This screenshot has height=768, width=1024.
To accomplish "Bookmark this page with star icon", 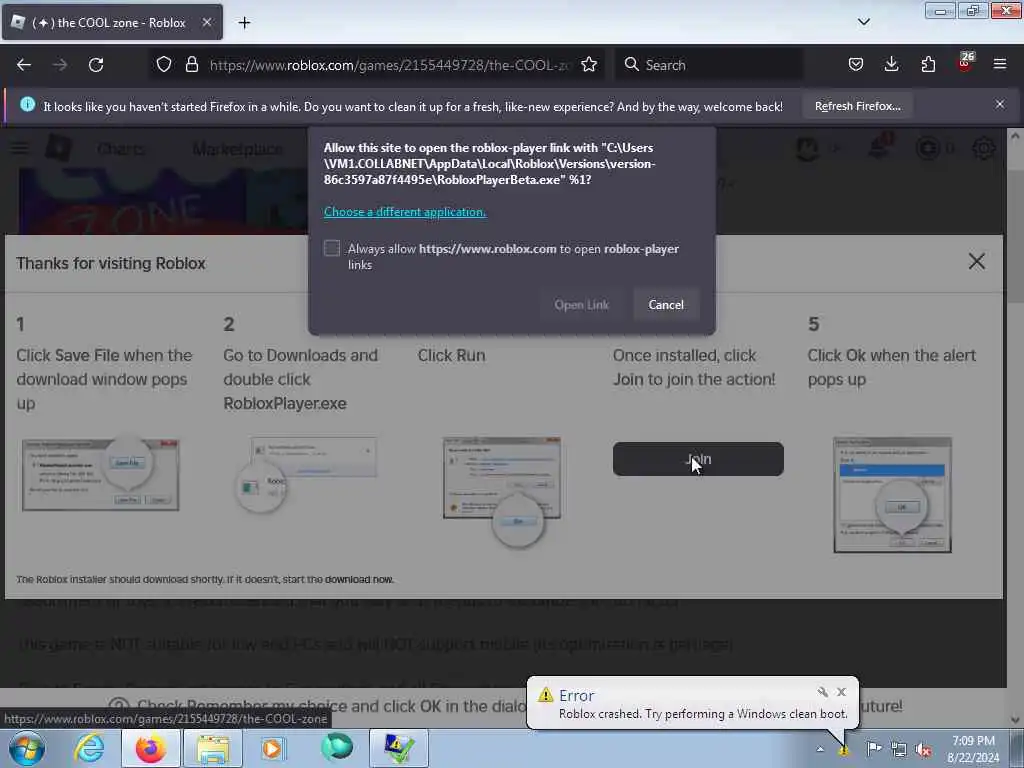I will point(588,65).
